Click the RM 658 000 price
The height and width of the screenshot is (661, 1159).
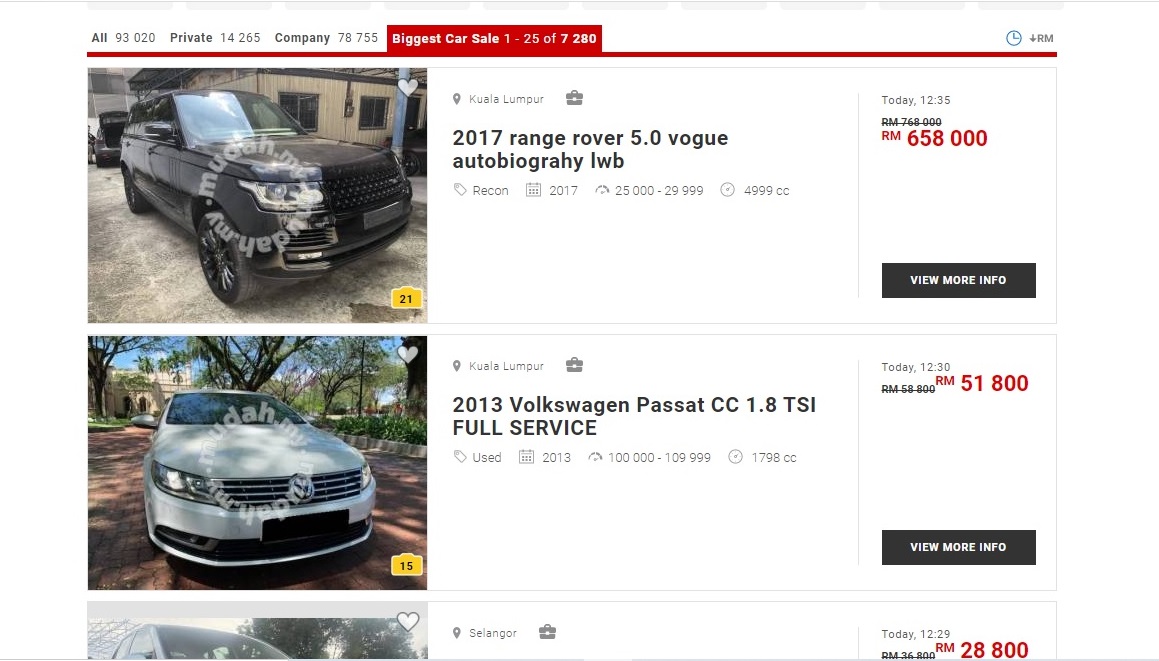click(934, 138)
